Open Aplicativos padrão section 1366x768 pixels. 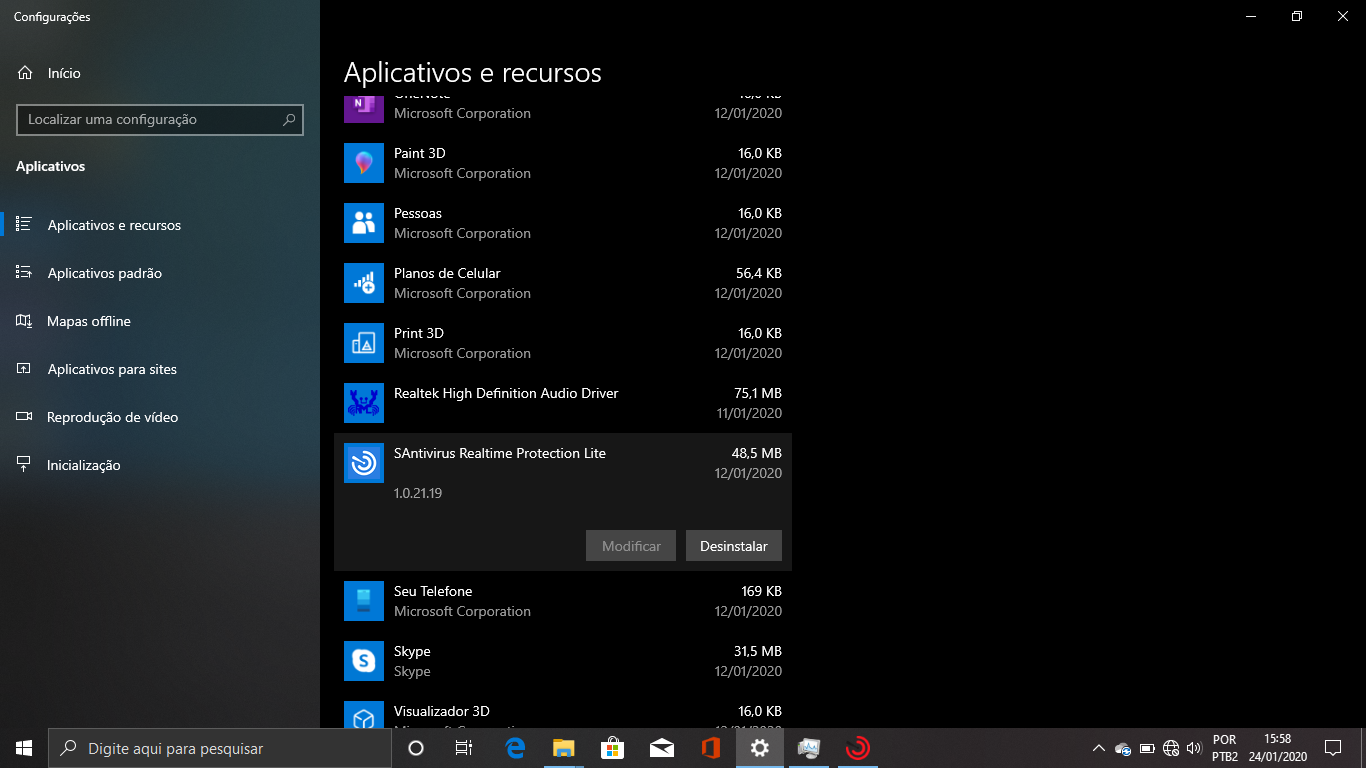(160, 273)
